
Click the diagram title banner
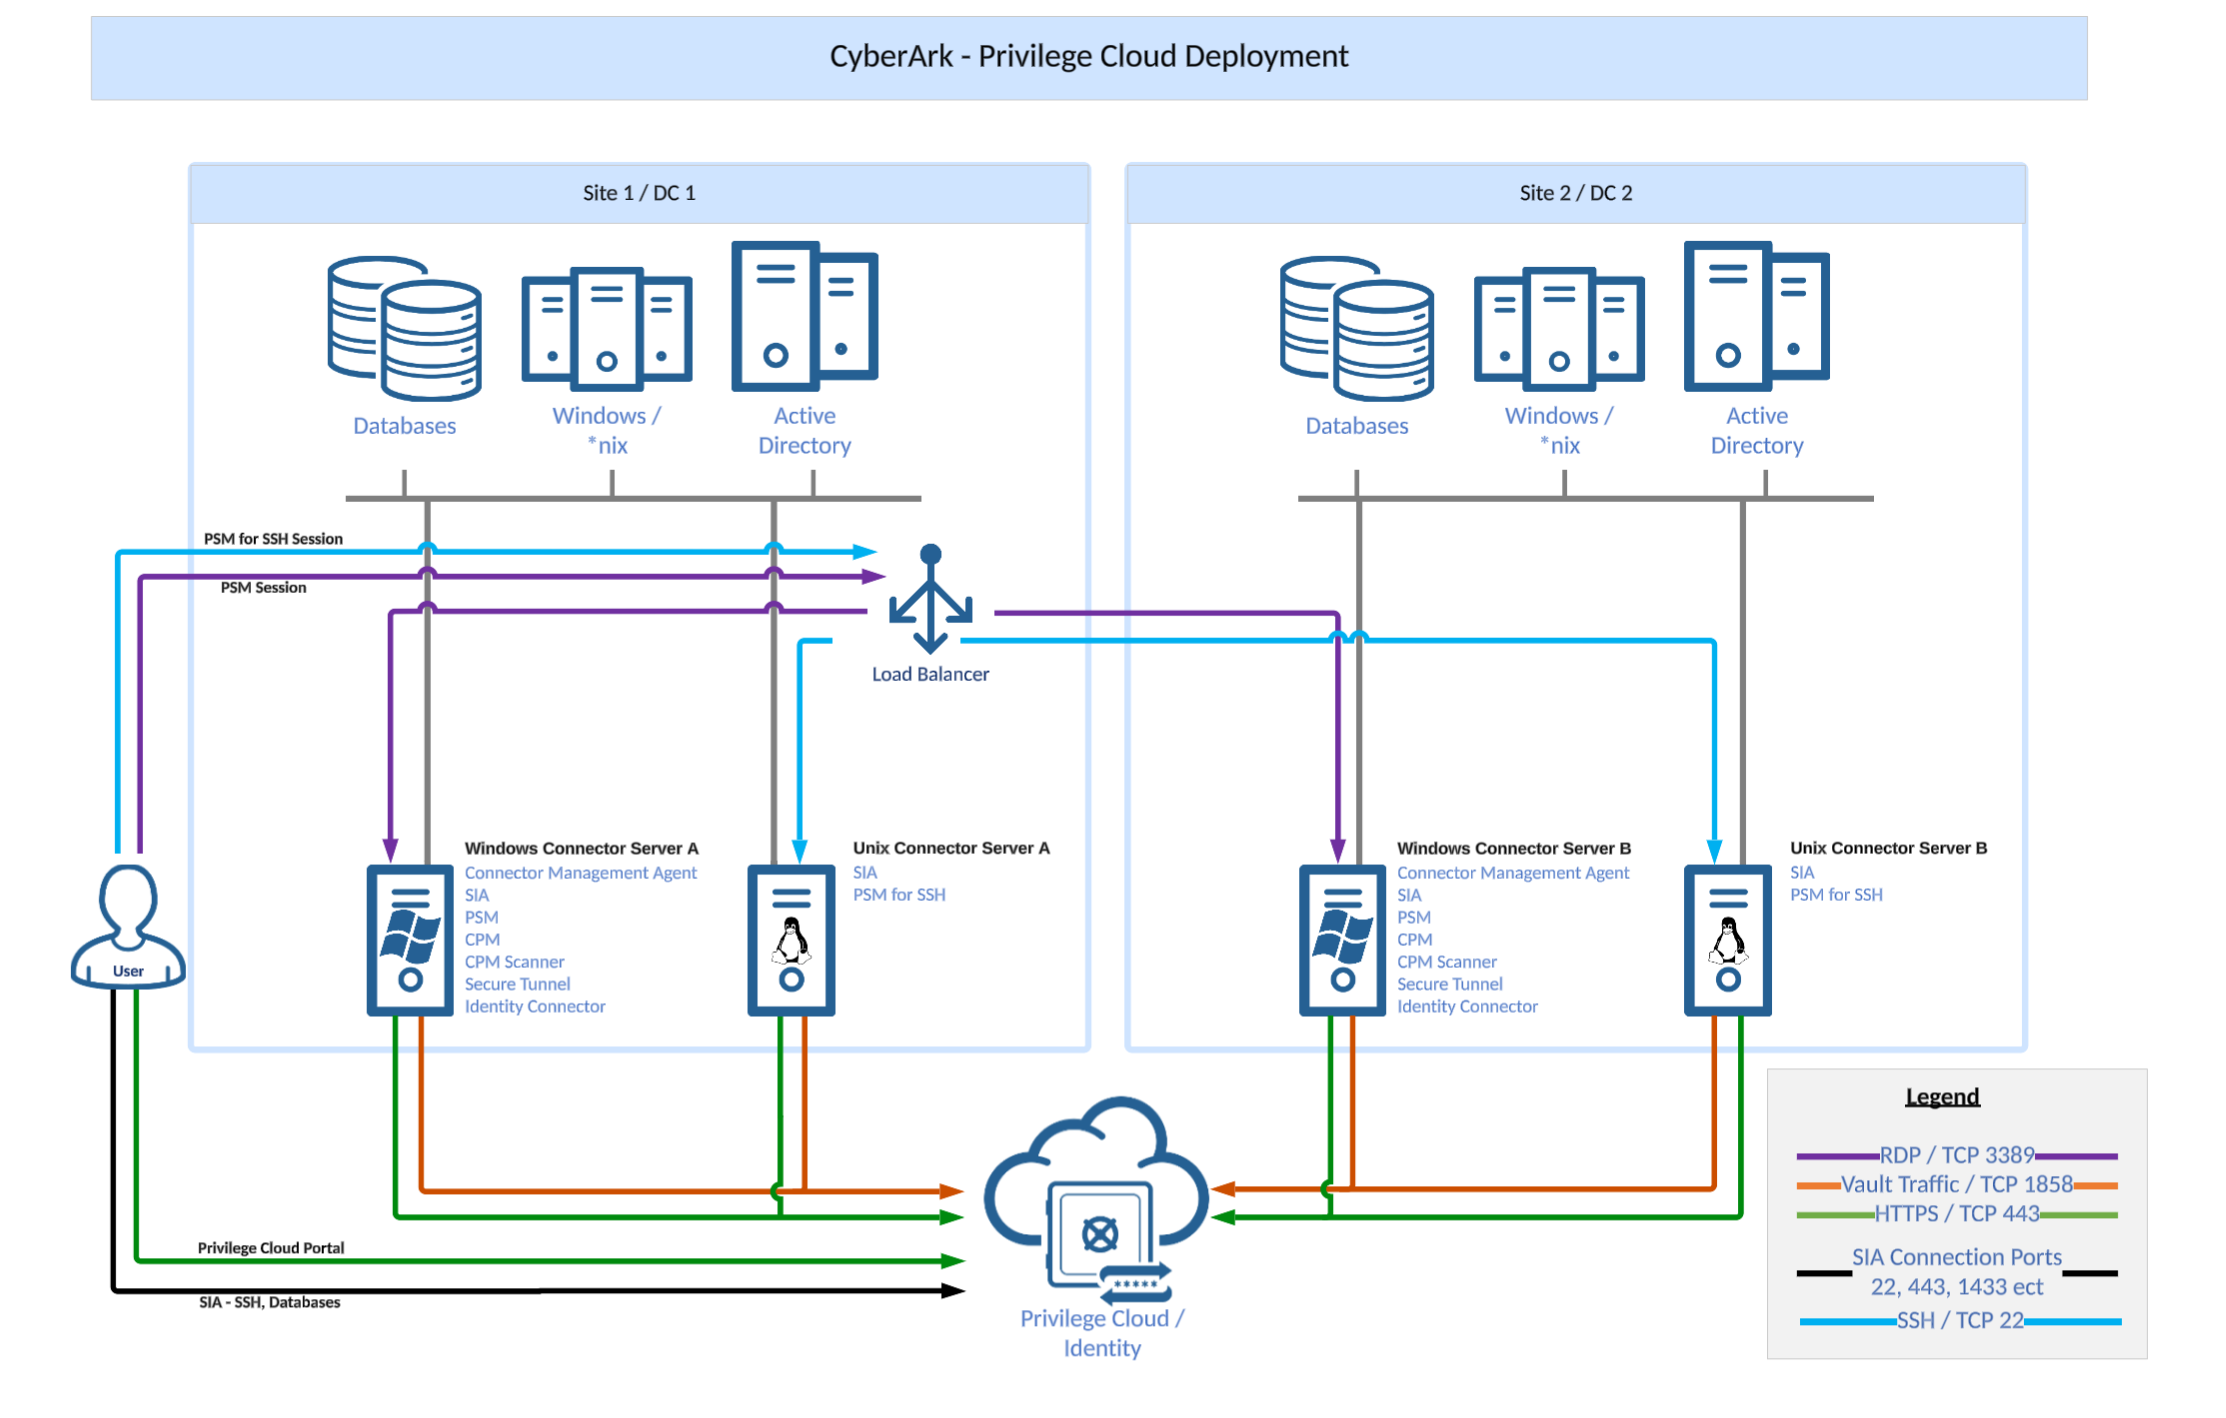[1088, 57]
